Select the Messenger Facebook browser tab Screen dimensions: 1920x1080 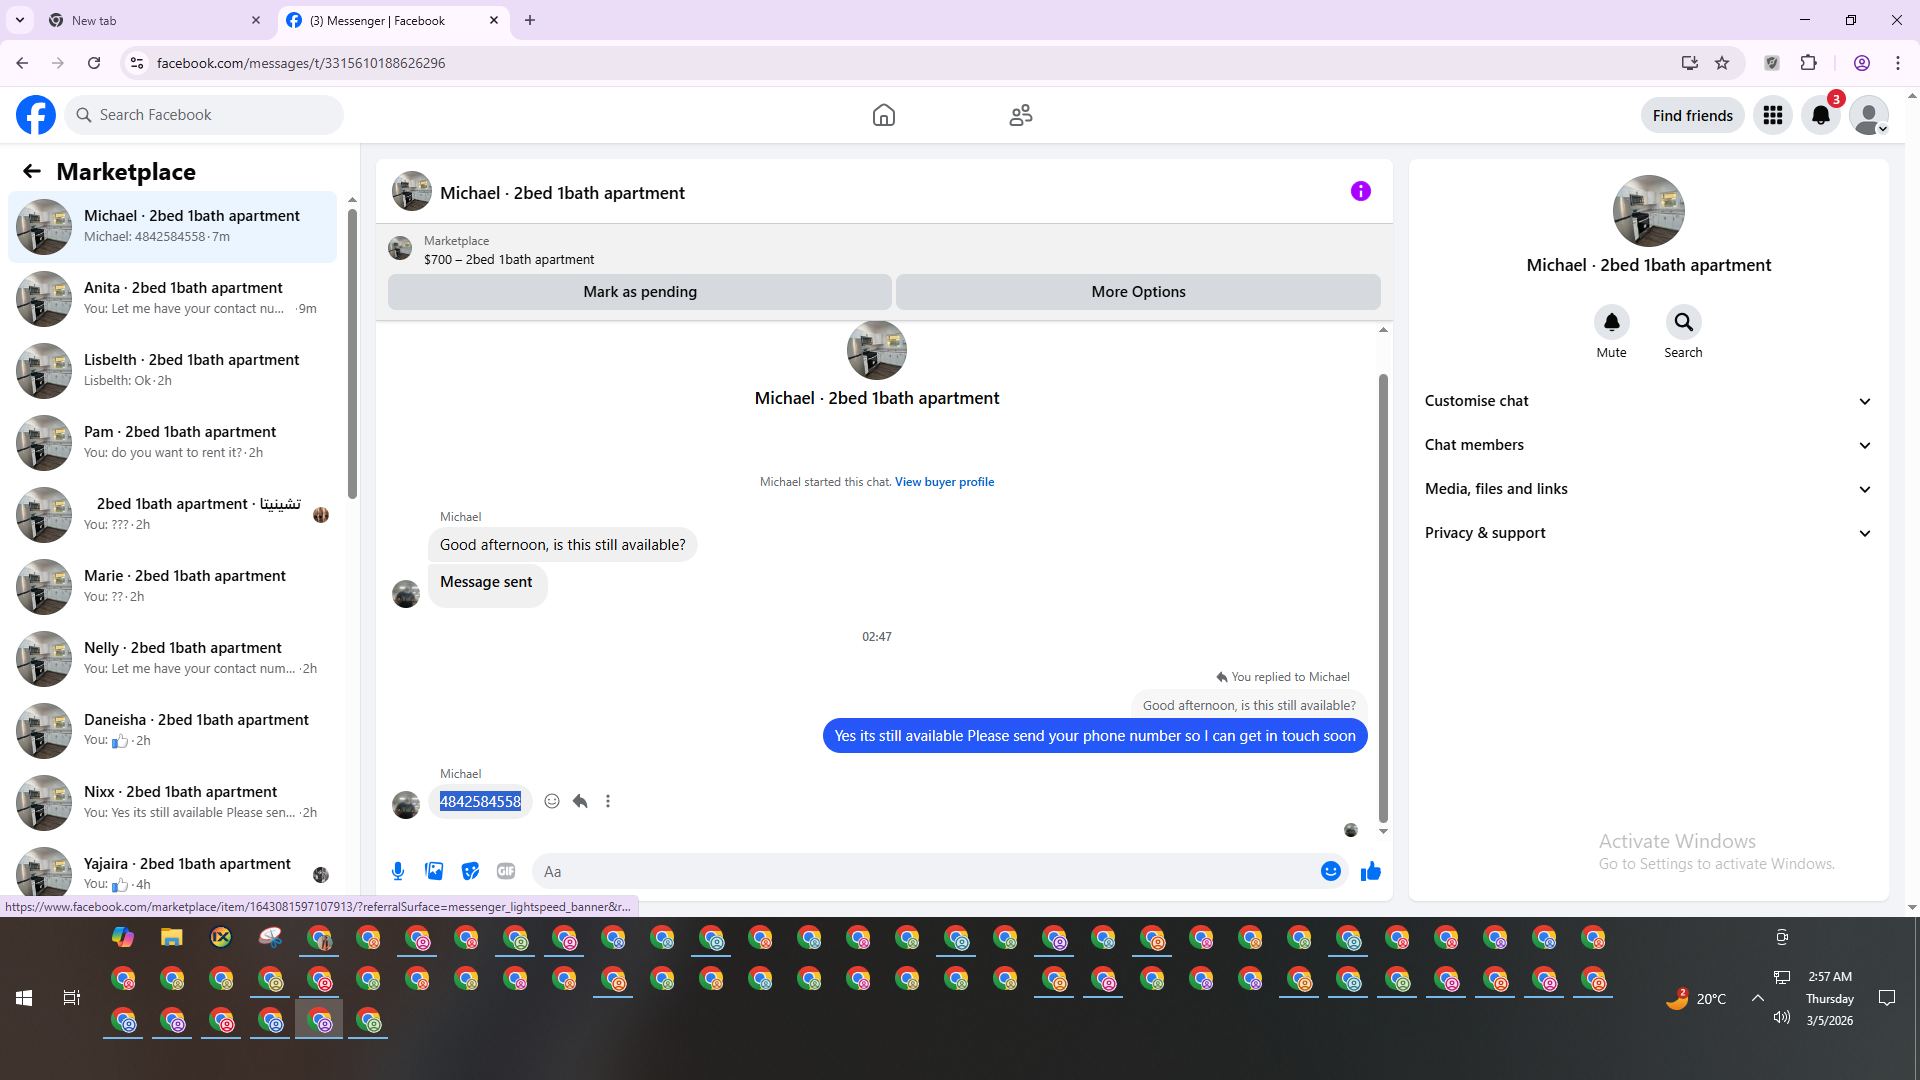tap(393, 20)
